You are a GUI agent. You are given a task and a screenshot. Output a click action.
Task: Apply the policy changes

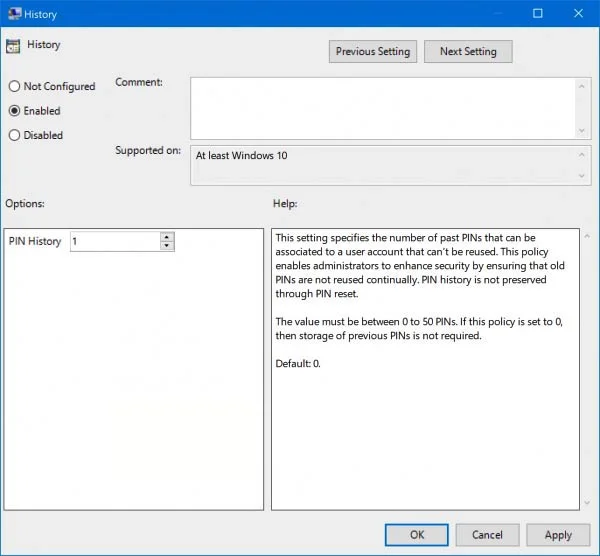pos(558,535)
